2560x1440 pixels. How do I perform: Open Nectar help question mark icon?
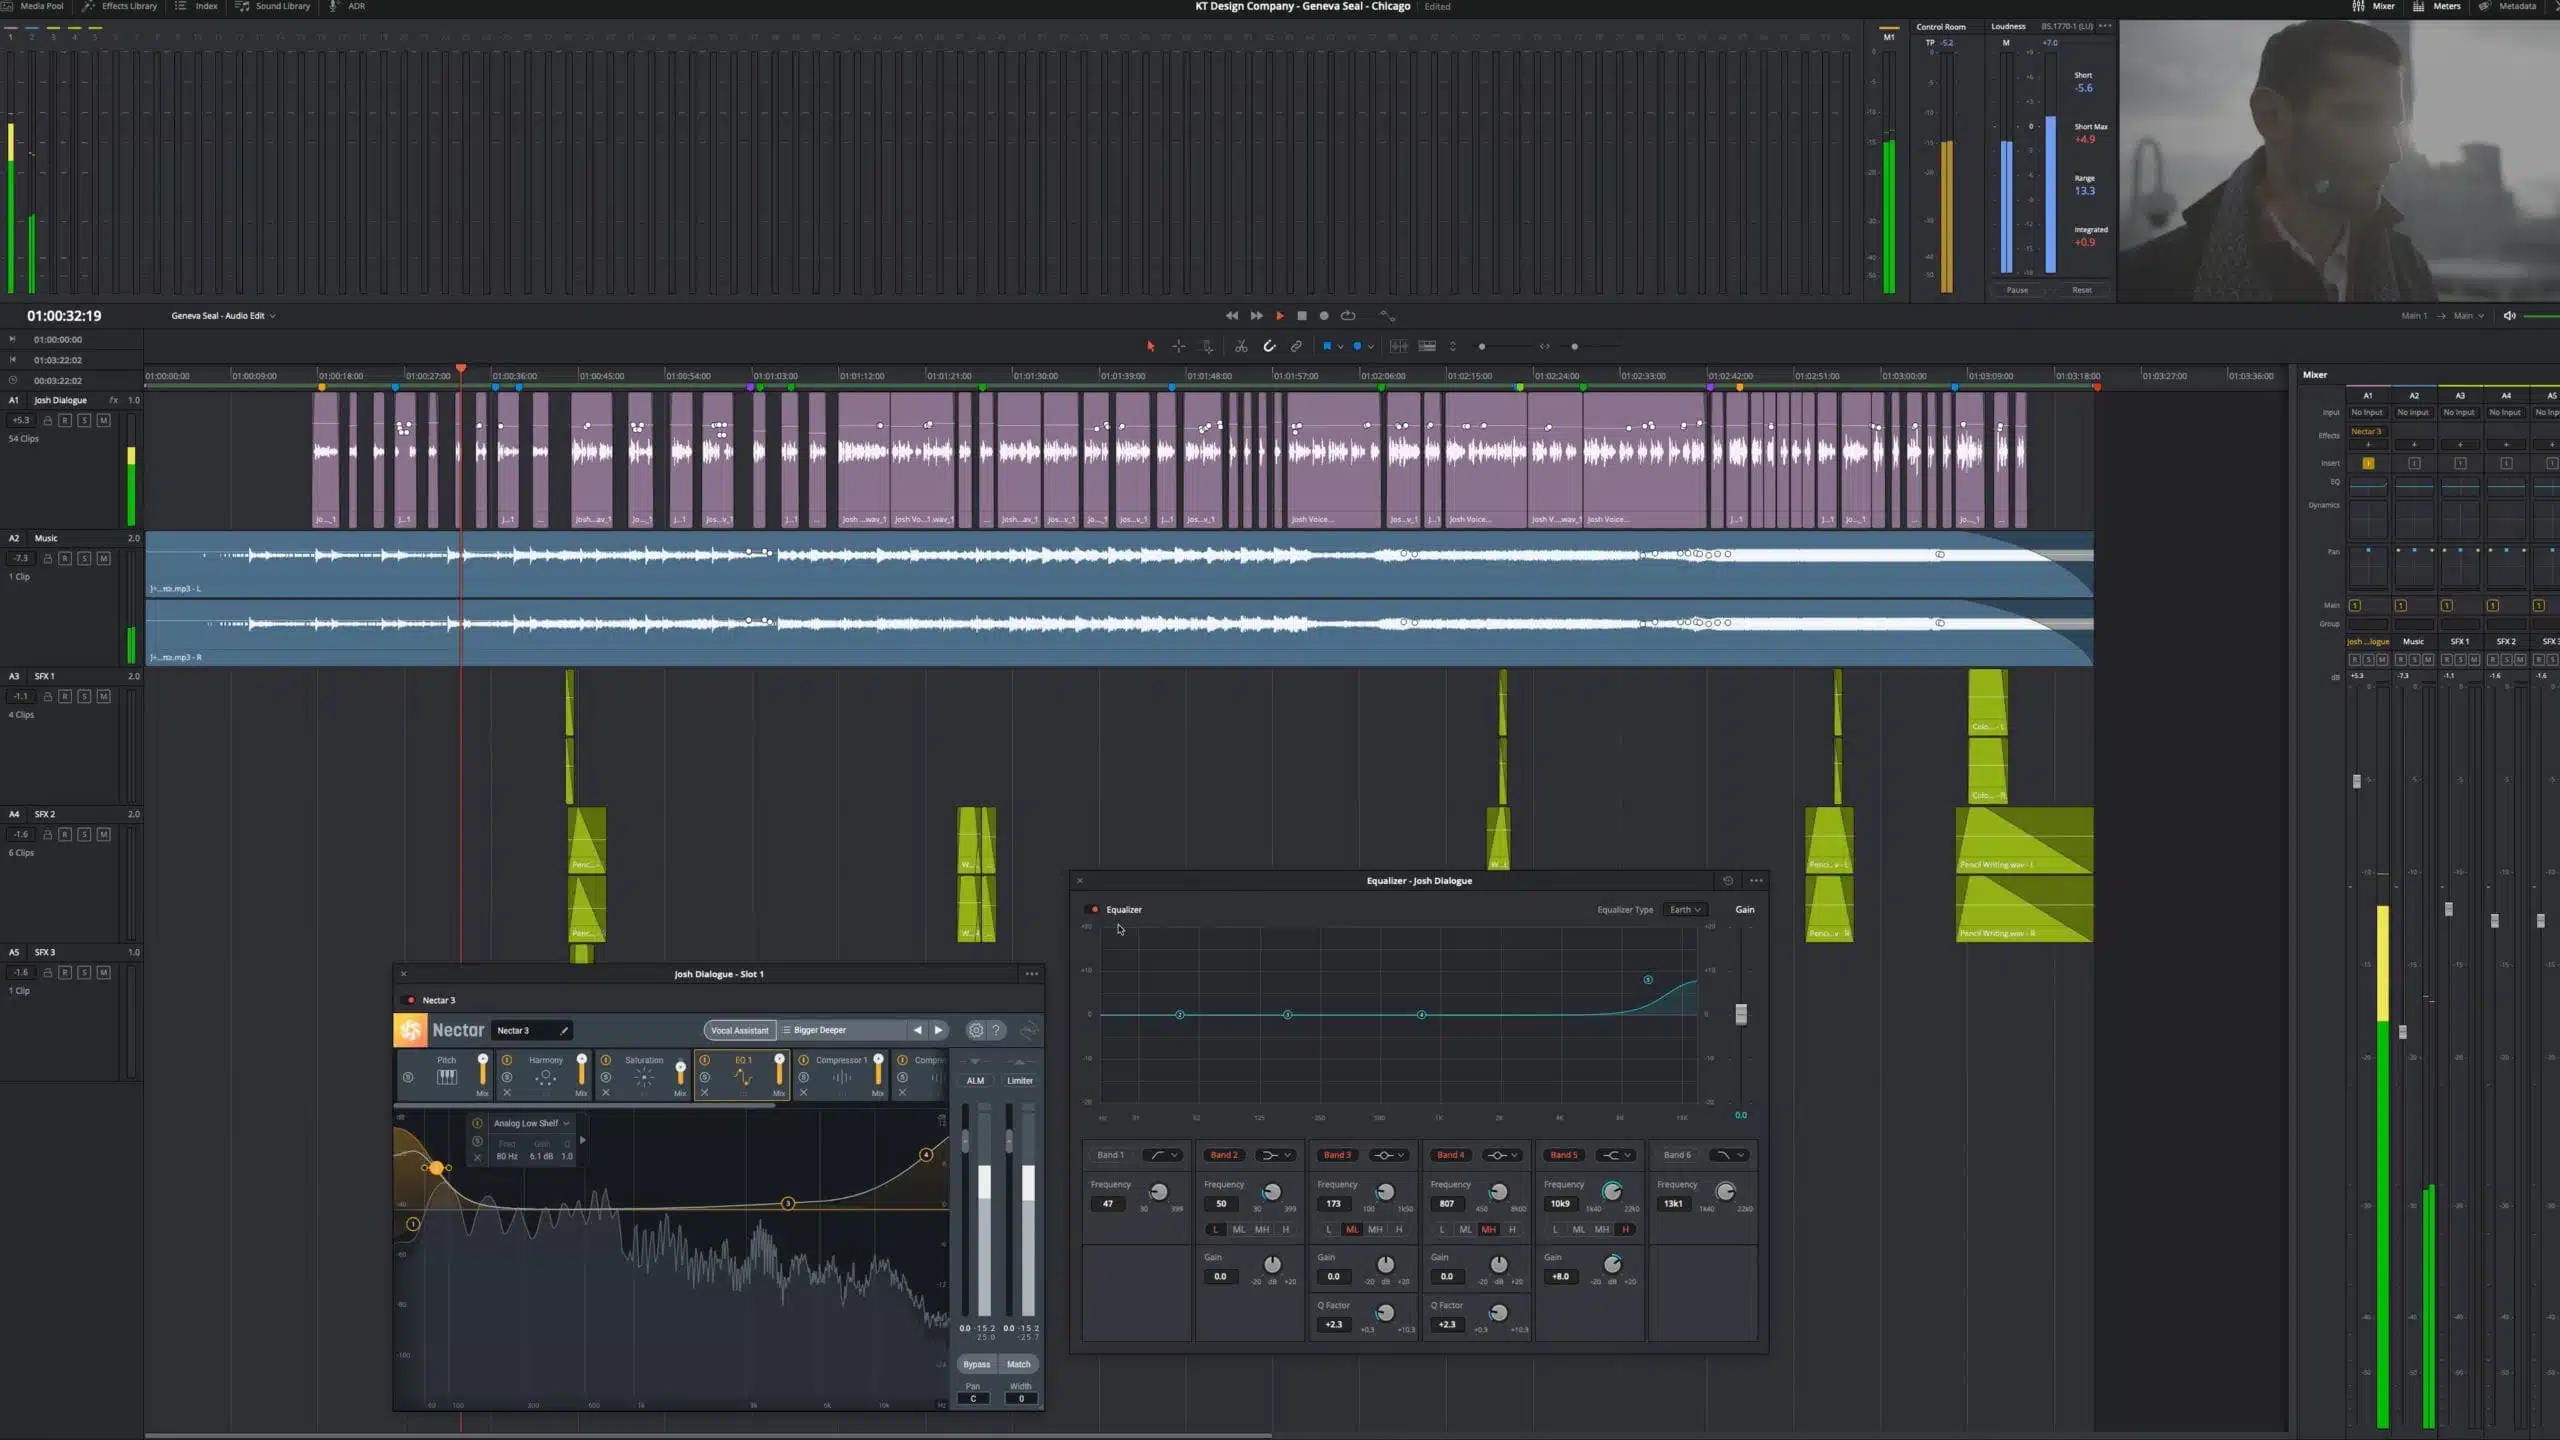[996, 1030]
